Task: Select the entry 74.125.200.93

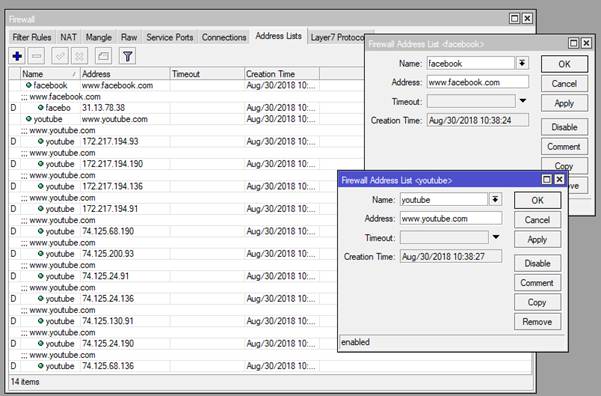Action: 173,254
